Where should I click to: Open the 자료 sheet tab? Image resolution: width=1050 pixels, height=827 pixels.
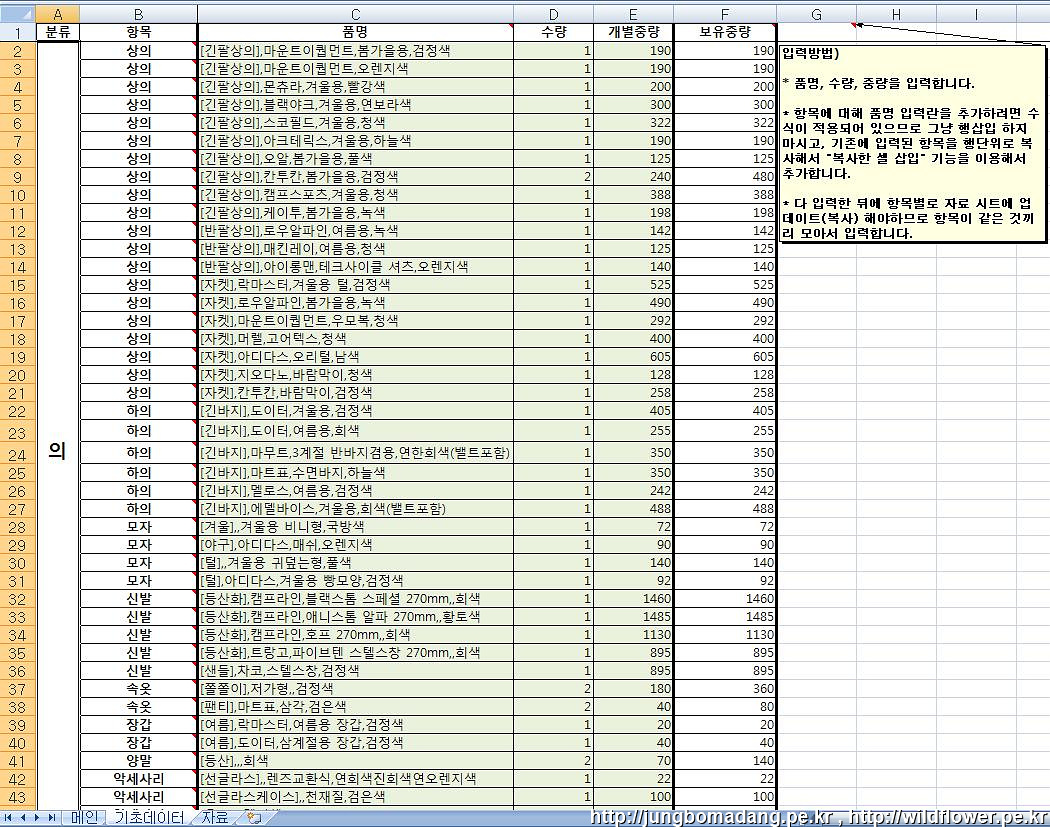(x=216, y=818)
